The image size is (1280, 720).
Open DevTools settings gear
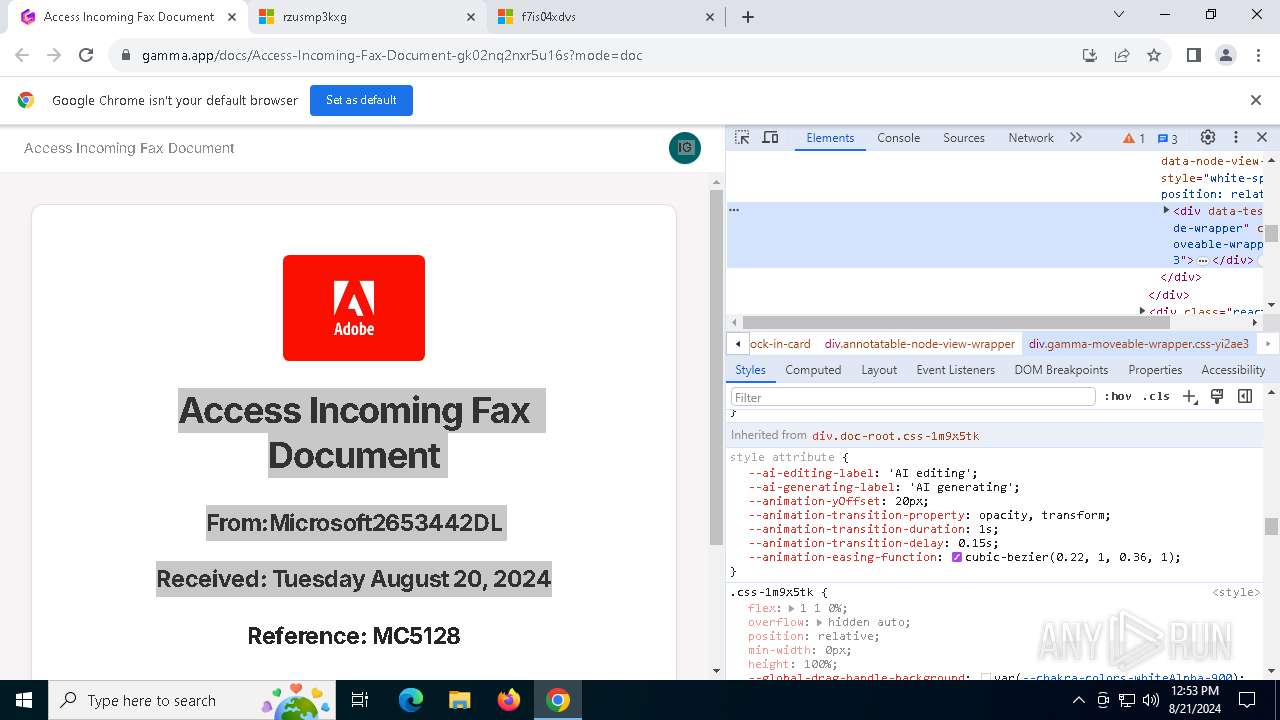tap(1208, 138)
